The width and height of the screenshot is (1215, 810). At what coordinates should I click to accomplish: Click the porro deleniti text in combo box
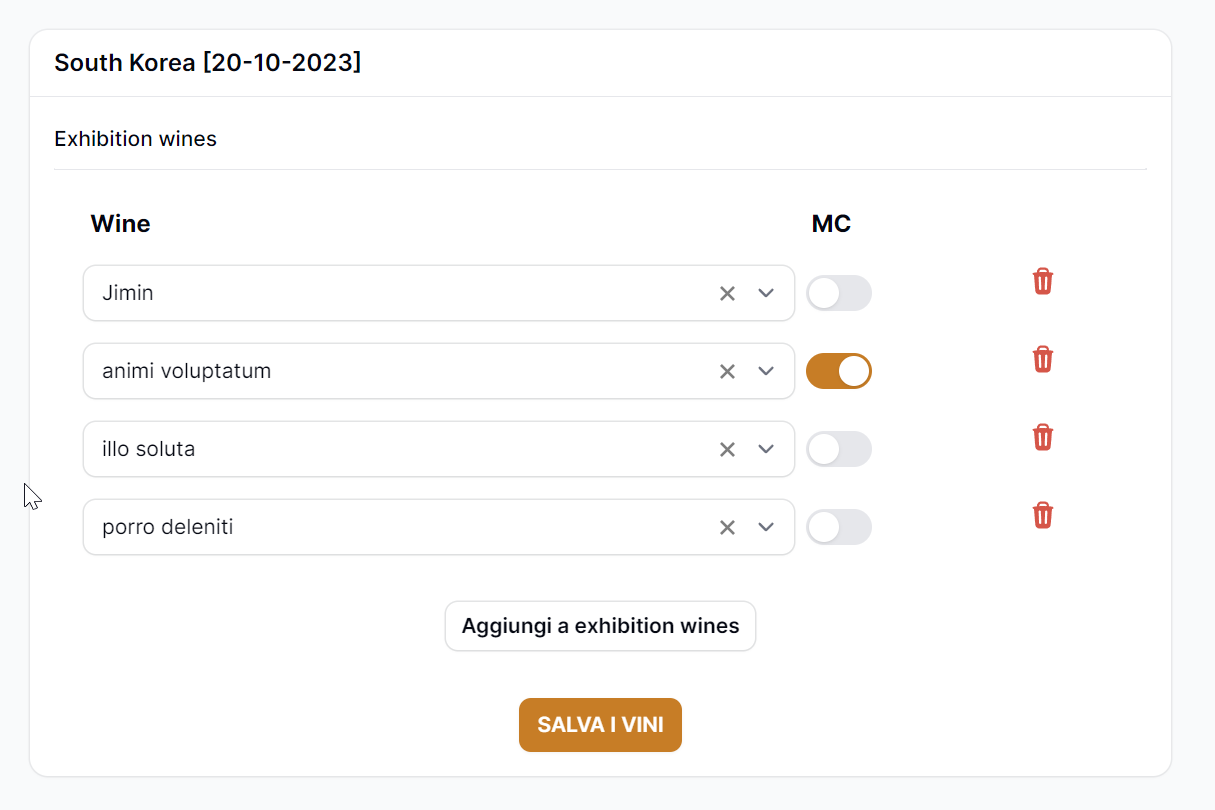click(x=168, y=527)
